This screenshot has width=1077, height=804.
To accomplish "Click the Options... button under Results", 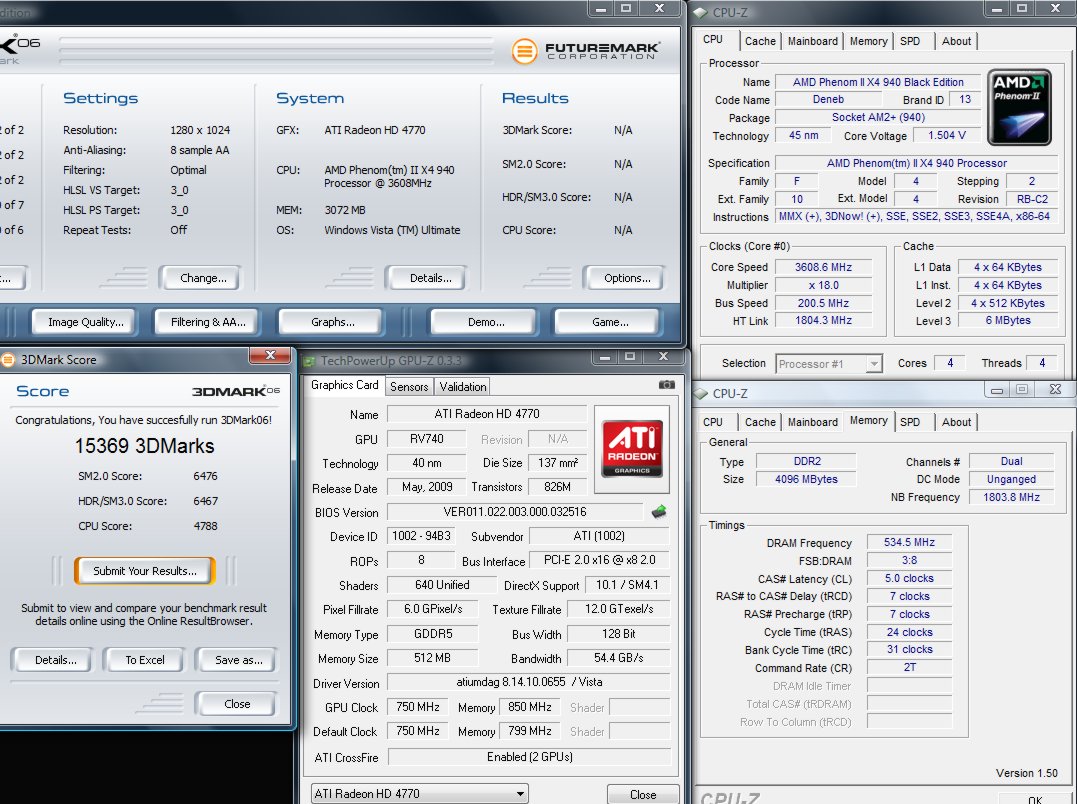I will point(624,278).
